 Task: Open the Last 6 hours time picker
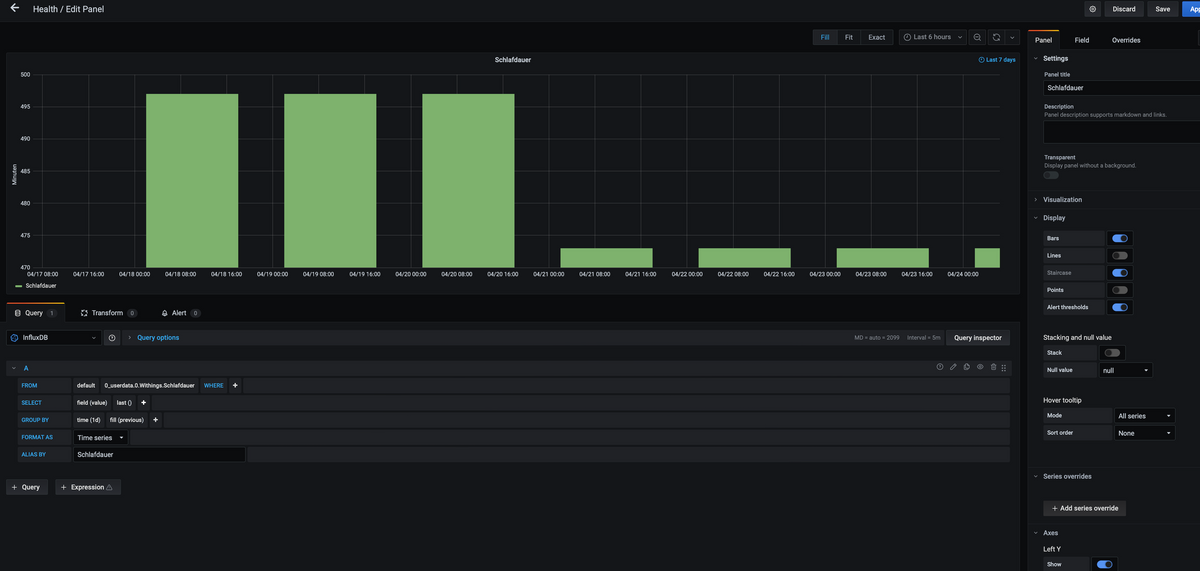932,37
